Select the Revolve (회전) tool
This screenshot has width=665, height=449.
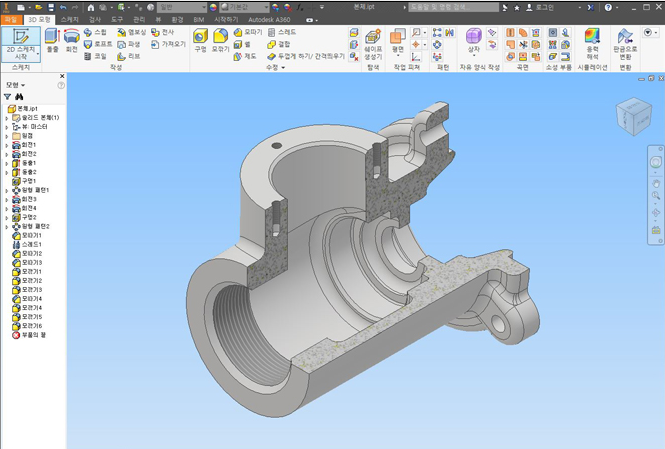pyautogui.click(x=72, y=41)
